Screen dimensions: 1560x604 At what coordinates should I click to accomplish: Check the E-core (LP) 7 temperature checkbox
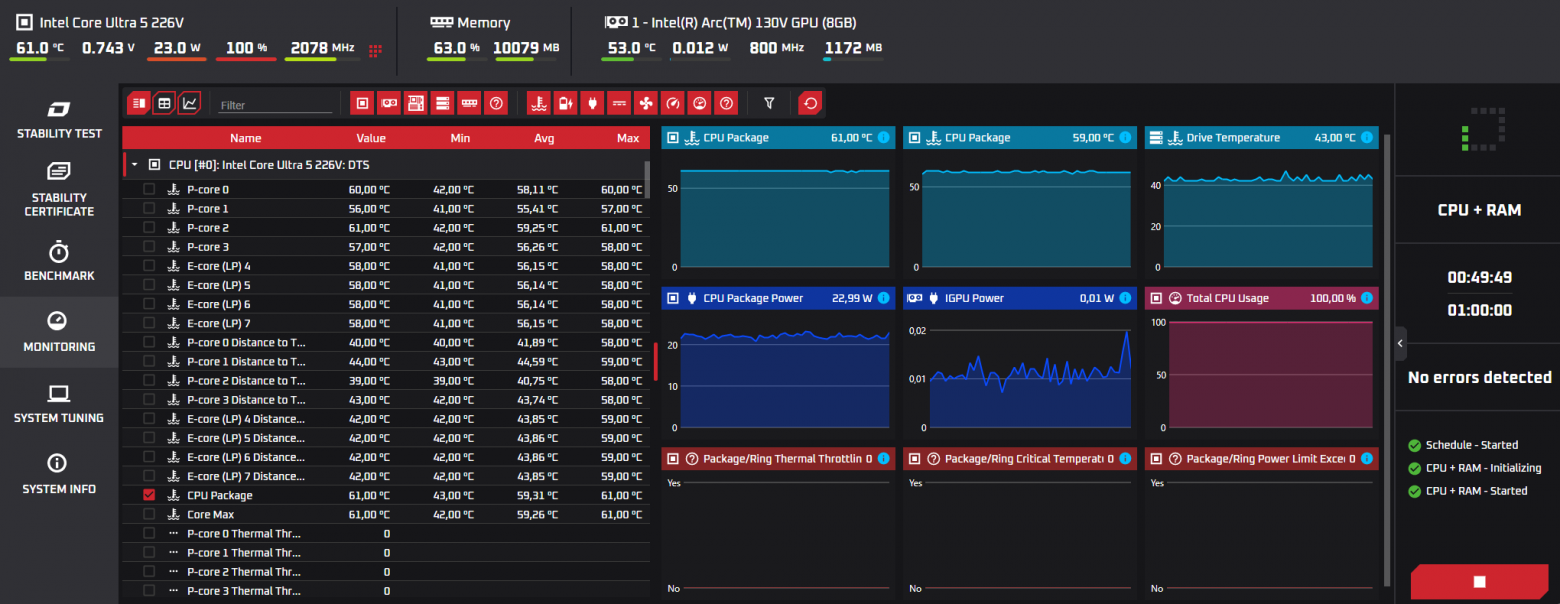click(149, 323)
